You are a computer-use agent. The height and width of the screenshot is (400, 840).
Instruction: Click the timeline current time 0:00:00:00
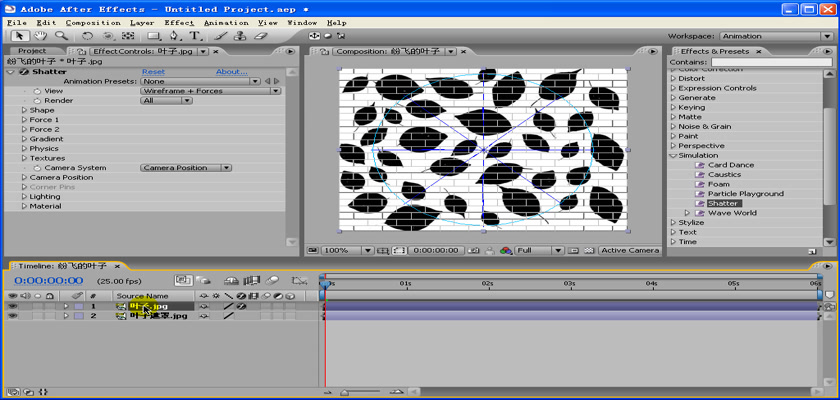48,281
